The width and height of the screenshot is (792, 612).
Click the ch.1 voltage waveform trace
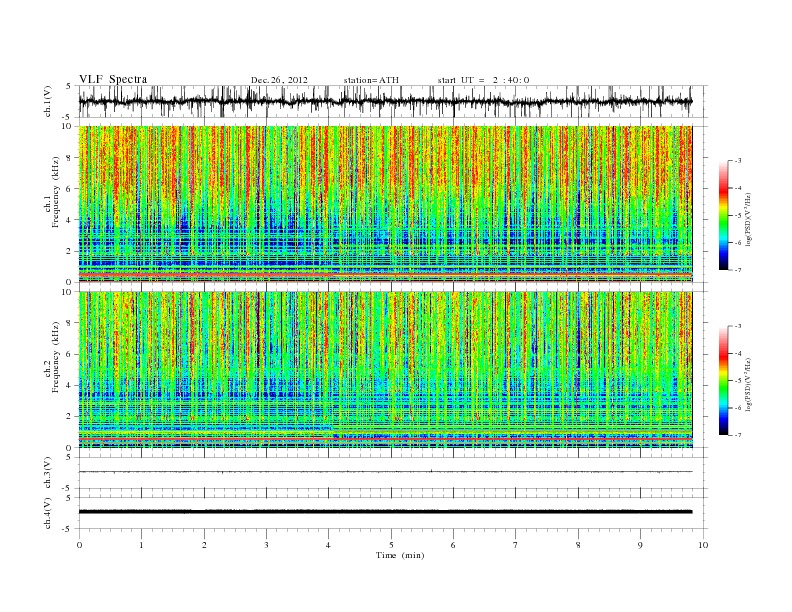point(385,101)
